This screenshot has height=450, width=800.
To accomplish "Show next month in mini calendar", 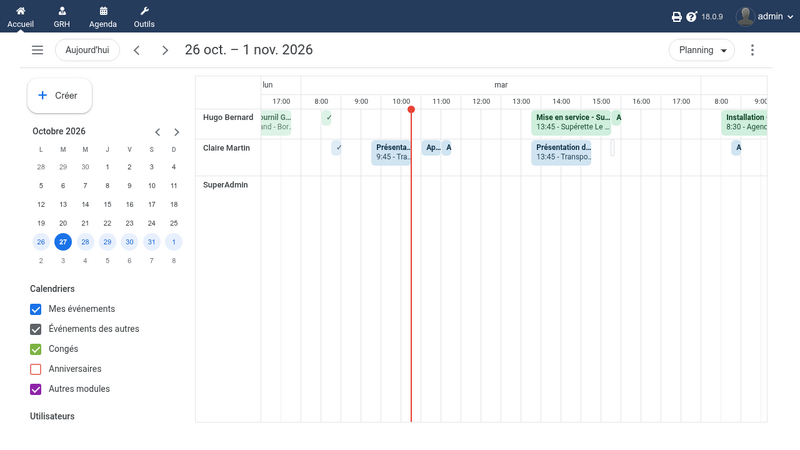I will tap(177, 132).
